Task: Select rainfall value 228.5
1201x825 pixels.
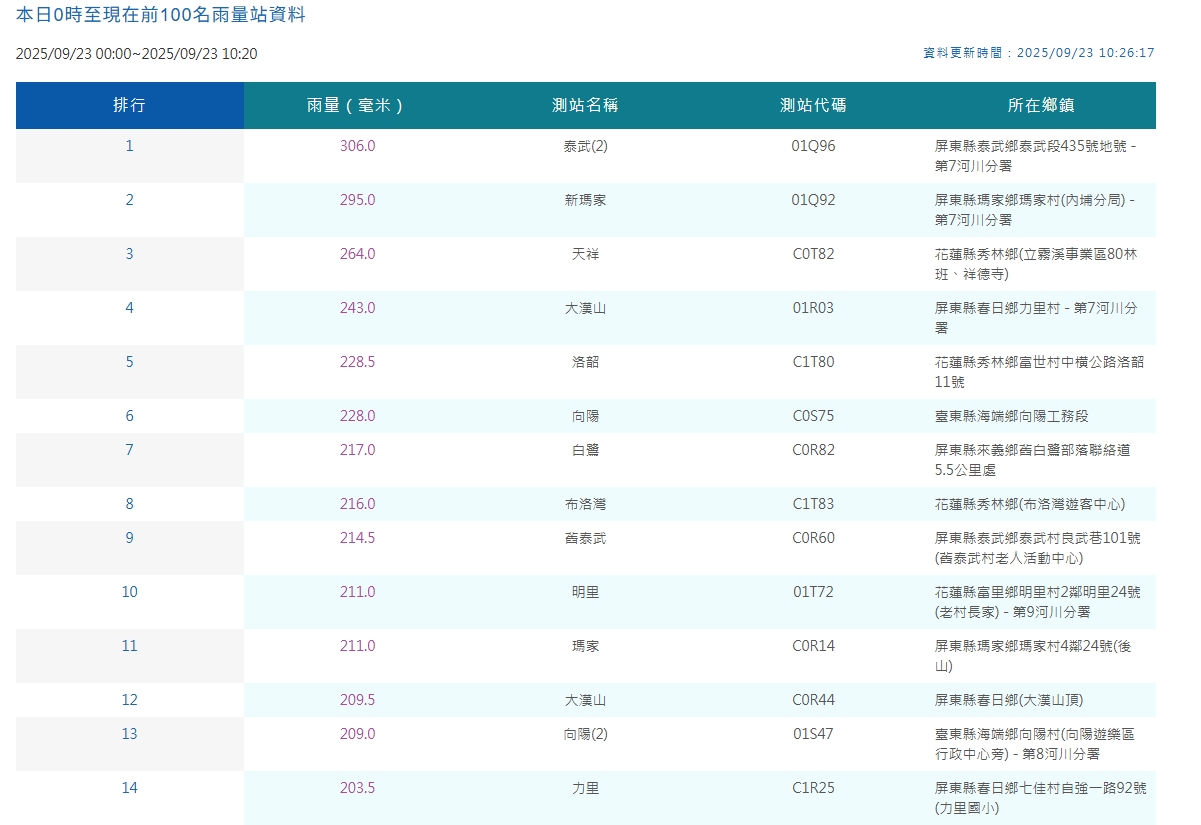Action: click(x=358, y=362)
